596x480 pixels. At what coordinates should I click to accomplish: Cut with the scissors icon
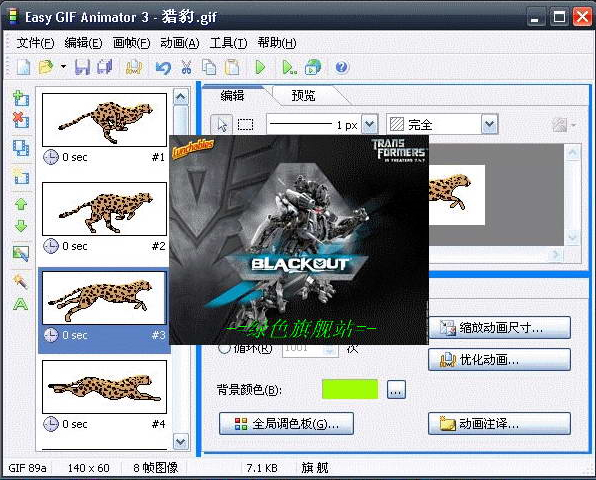click(x=186, y=67)
